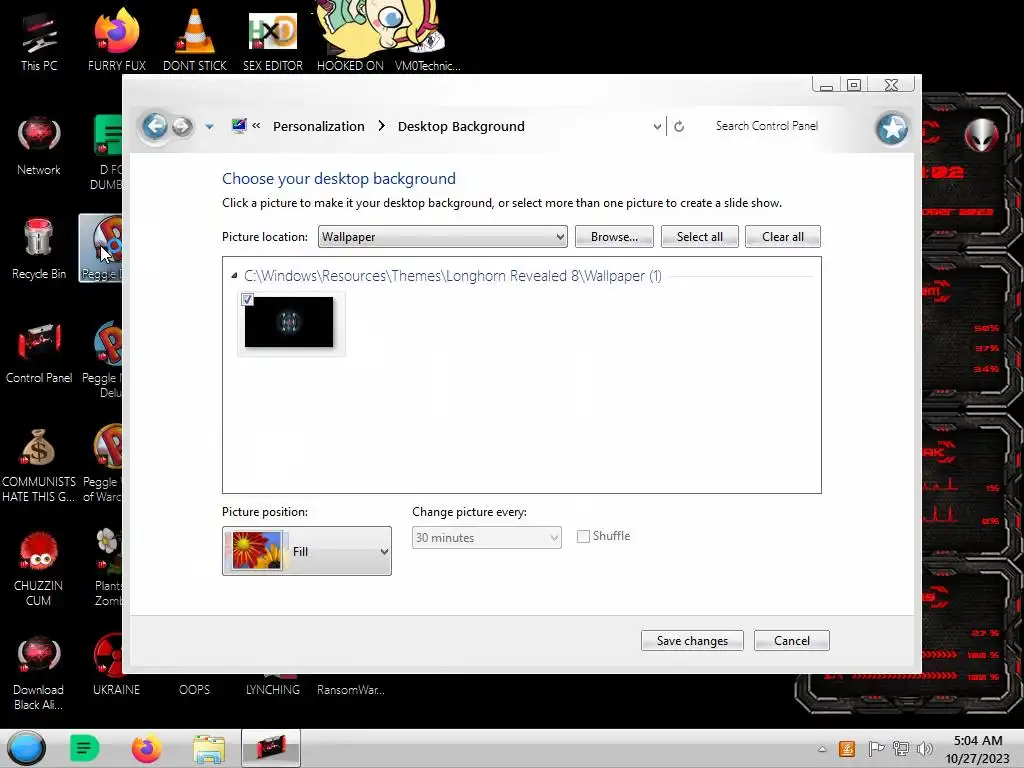Open the recent pages dropdown arrow

209,127
